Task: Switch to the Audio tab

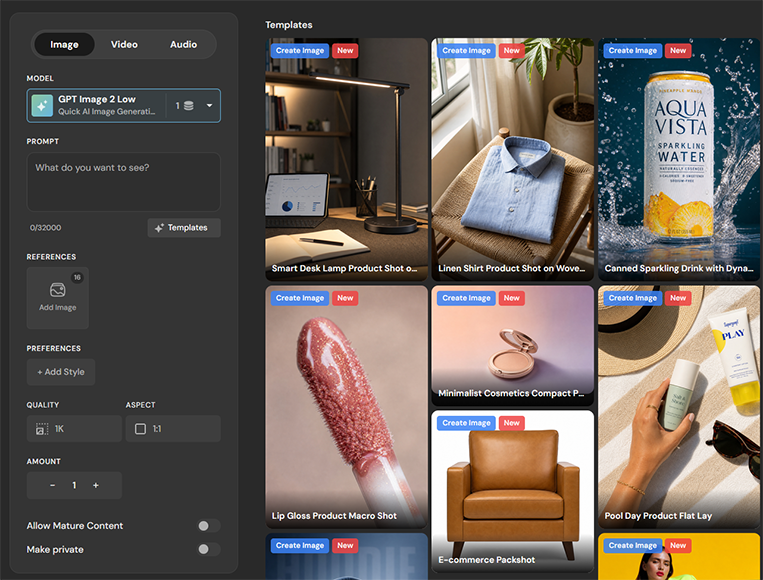Action: point(183,44)
